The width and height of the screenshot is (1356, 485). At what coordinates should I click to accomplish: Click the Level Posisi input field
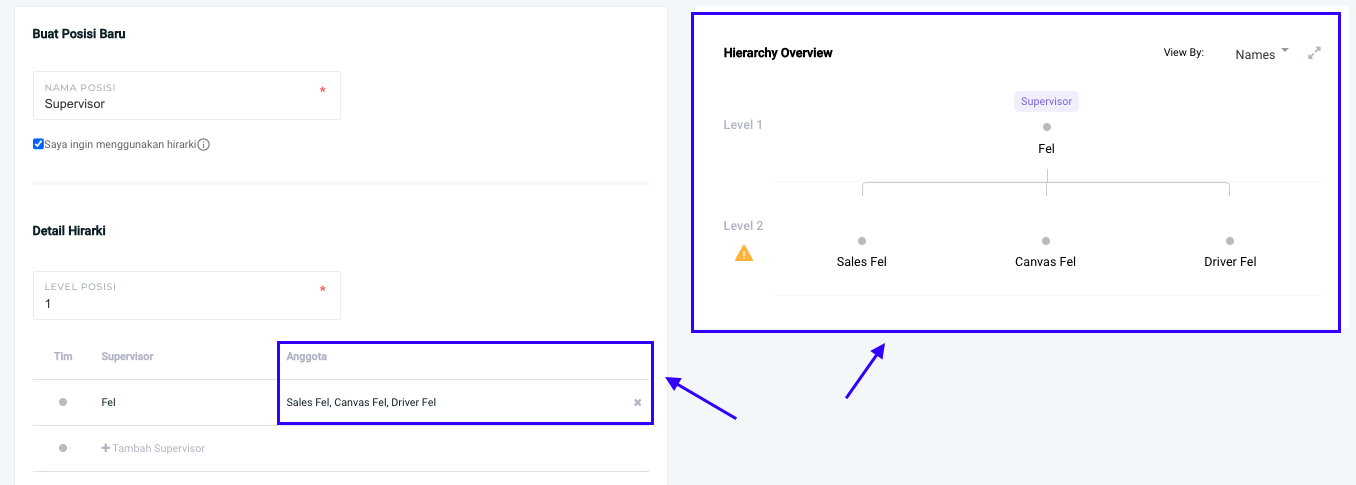180,304
